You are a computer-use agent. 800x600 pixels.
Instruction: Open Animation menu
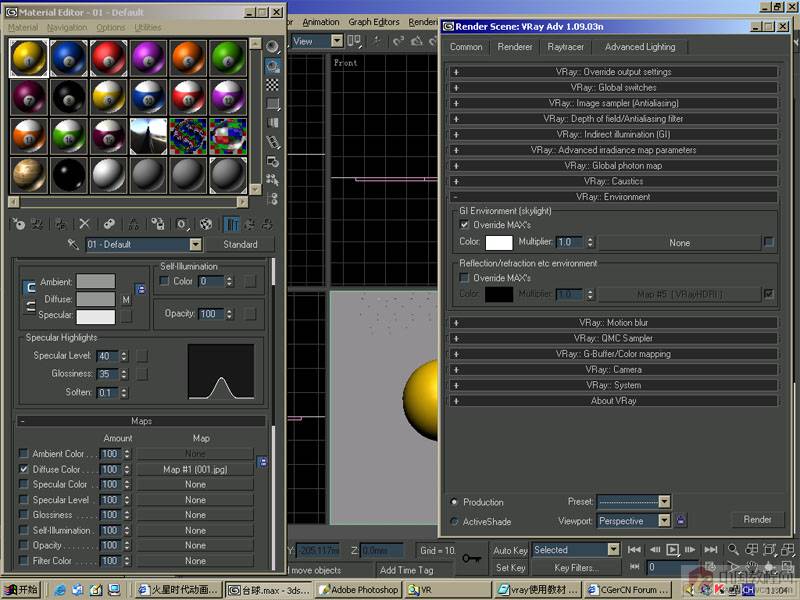point(320,22)
